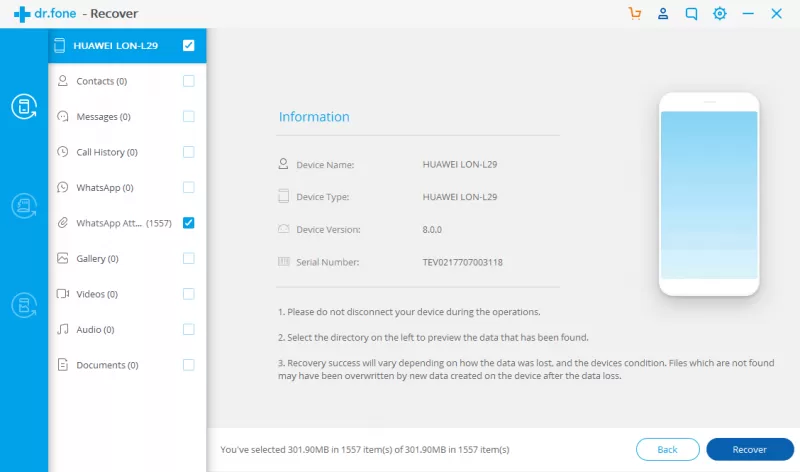Click the Contacts person icon
Image resolution: width=800 pixels, height=472 pixels.
pos(63,81)
